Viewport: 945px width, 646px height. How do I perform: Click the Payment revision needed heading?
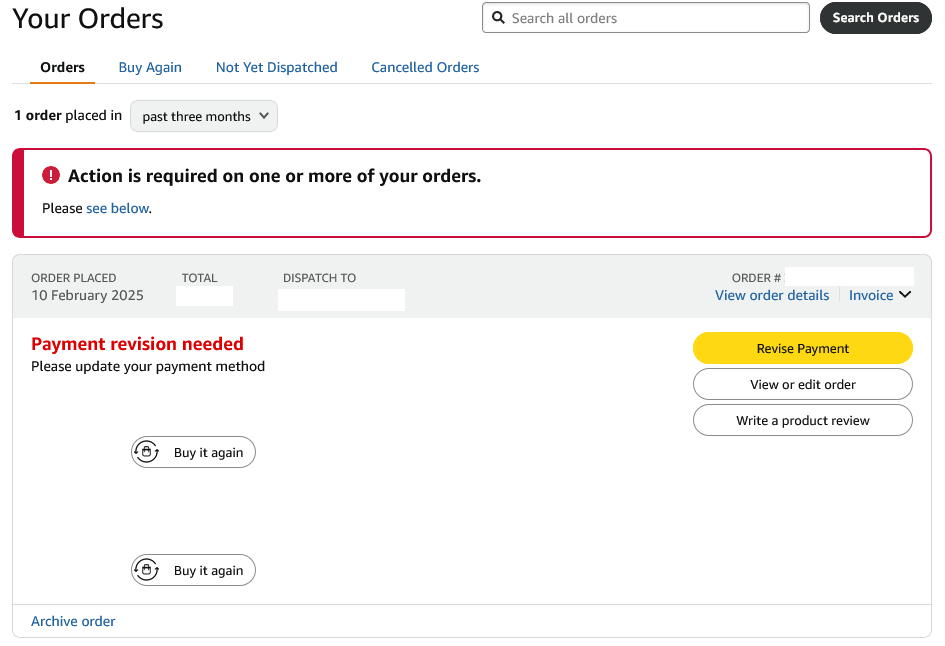pyautogui.click(x=137, y=344)
